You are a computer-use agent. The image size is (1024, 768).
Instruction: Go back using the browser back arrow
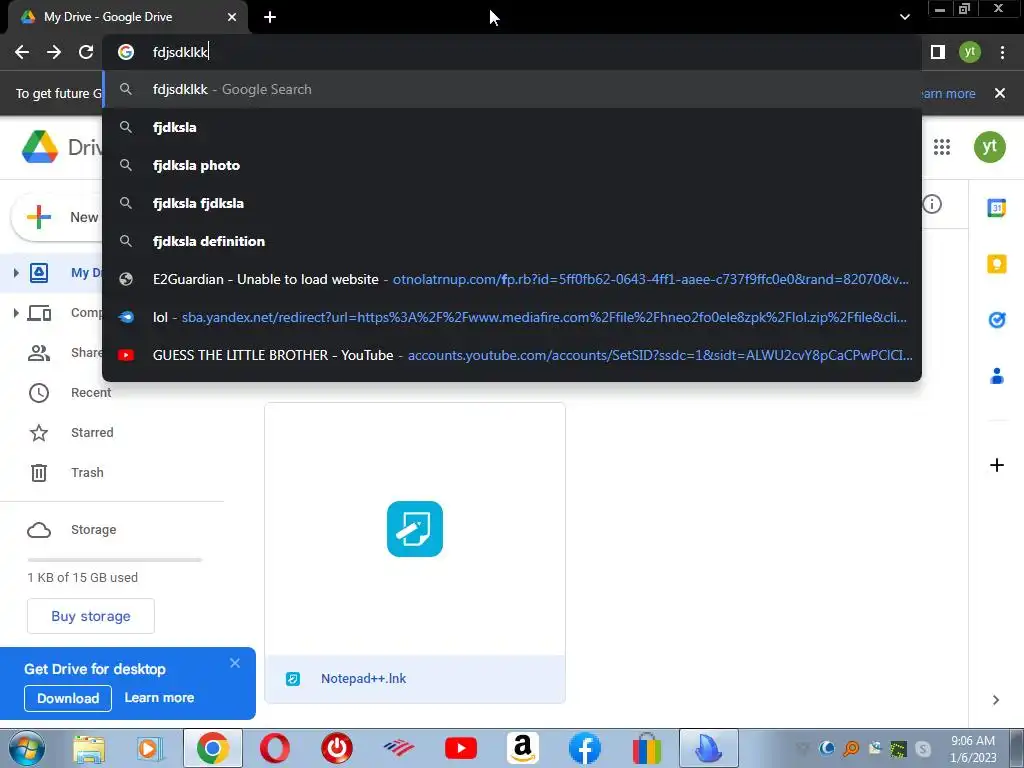click(22, 52)
